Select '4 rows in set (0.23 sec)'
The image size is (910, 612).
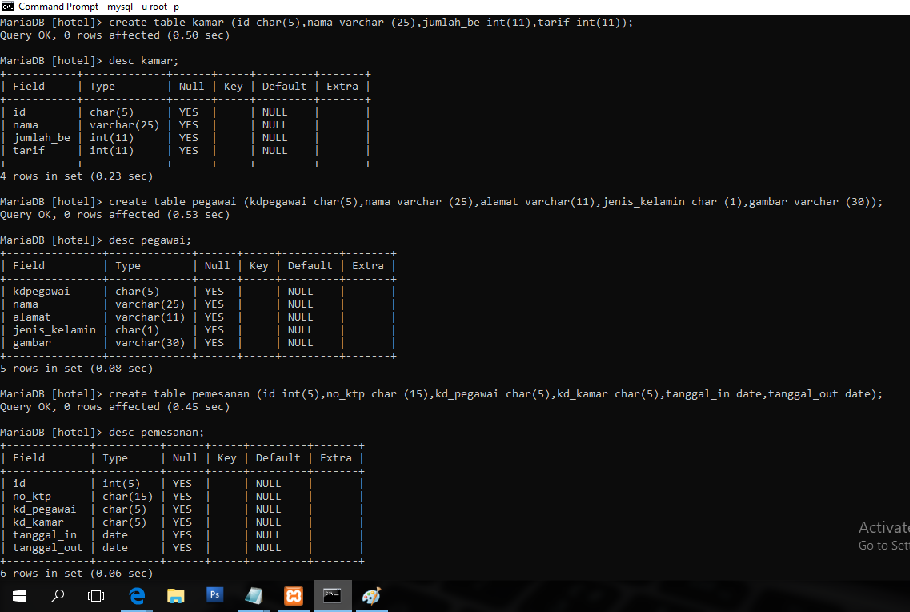tap(77, 176)
